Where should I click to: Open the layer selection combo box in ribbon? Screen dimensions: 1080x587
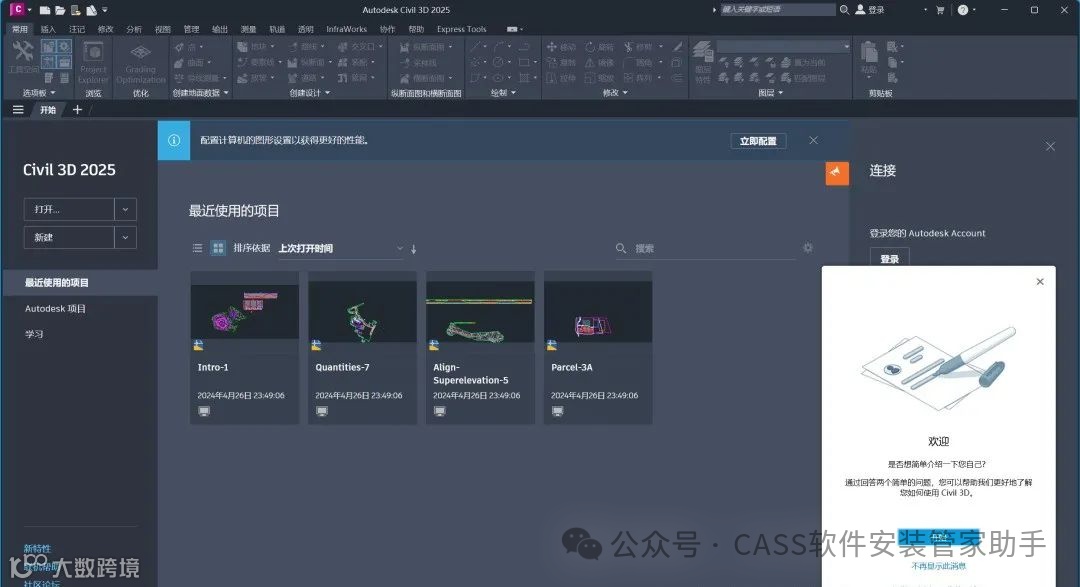click(784, 46)
